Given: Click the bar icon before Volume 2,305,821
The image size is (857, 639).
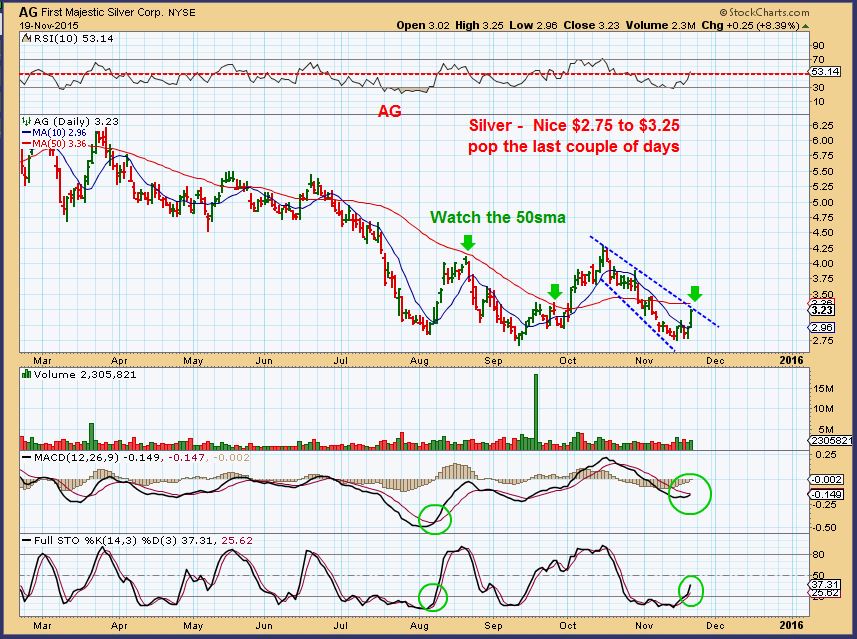Looking at the screenshot, I should (x=27, y=374).
